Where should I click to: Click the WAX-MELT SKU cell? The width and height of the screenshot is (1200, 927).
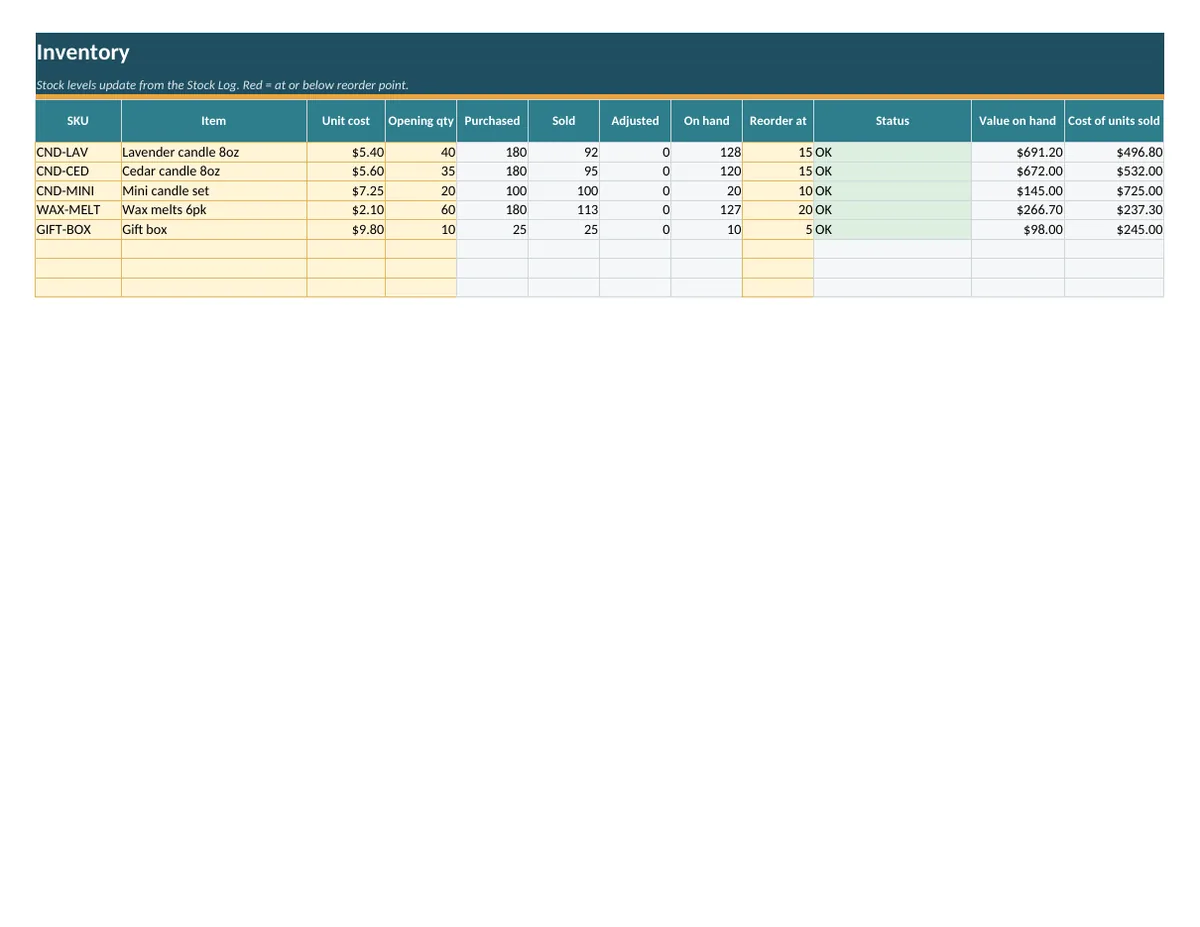(78, 210)
